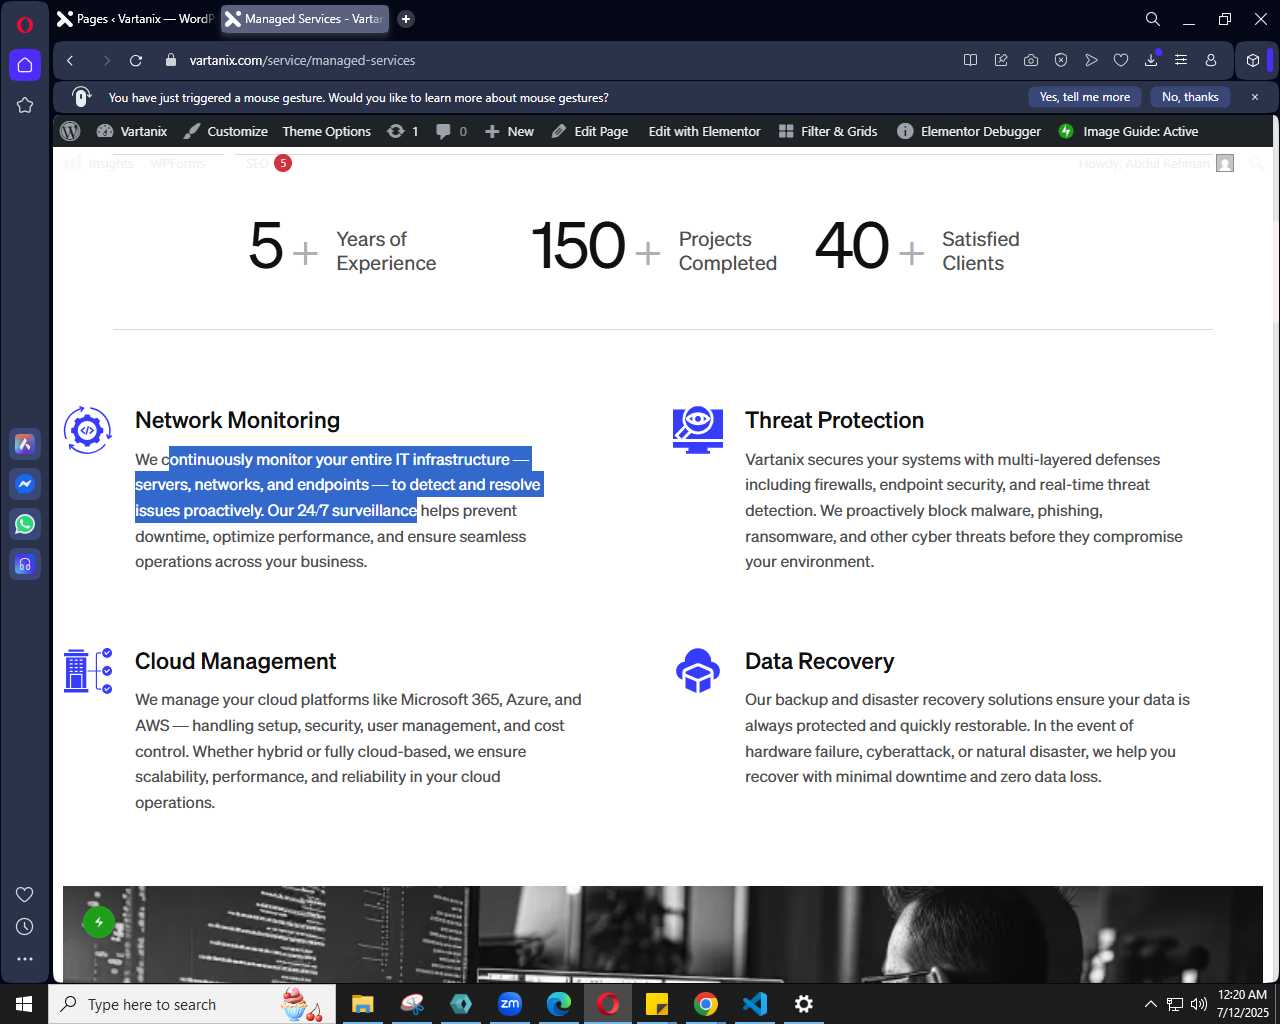Click the Network Monitoring gear icon
Image resolution: width=1280 pixels, height=1024 pixels.
click(87, 430)
